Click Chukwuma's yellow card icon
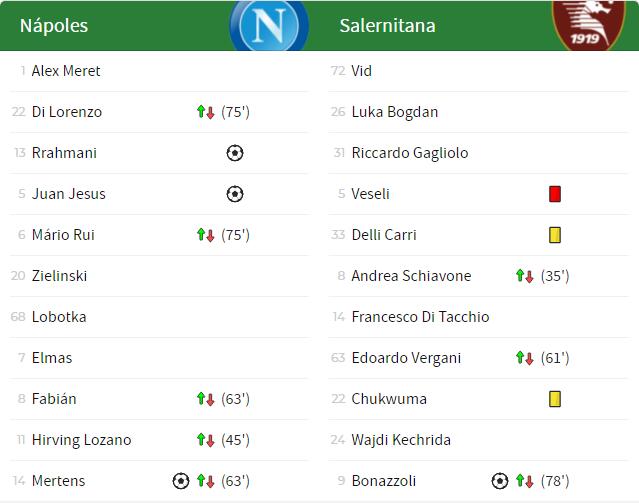This screenshot has height=503, width=639. 555,399
